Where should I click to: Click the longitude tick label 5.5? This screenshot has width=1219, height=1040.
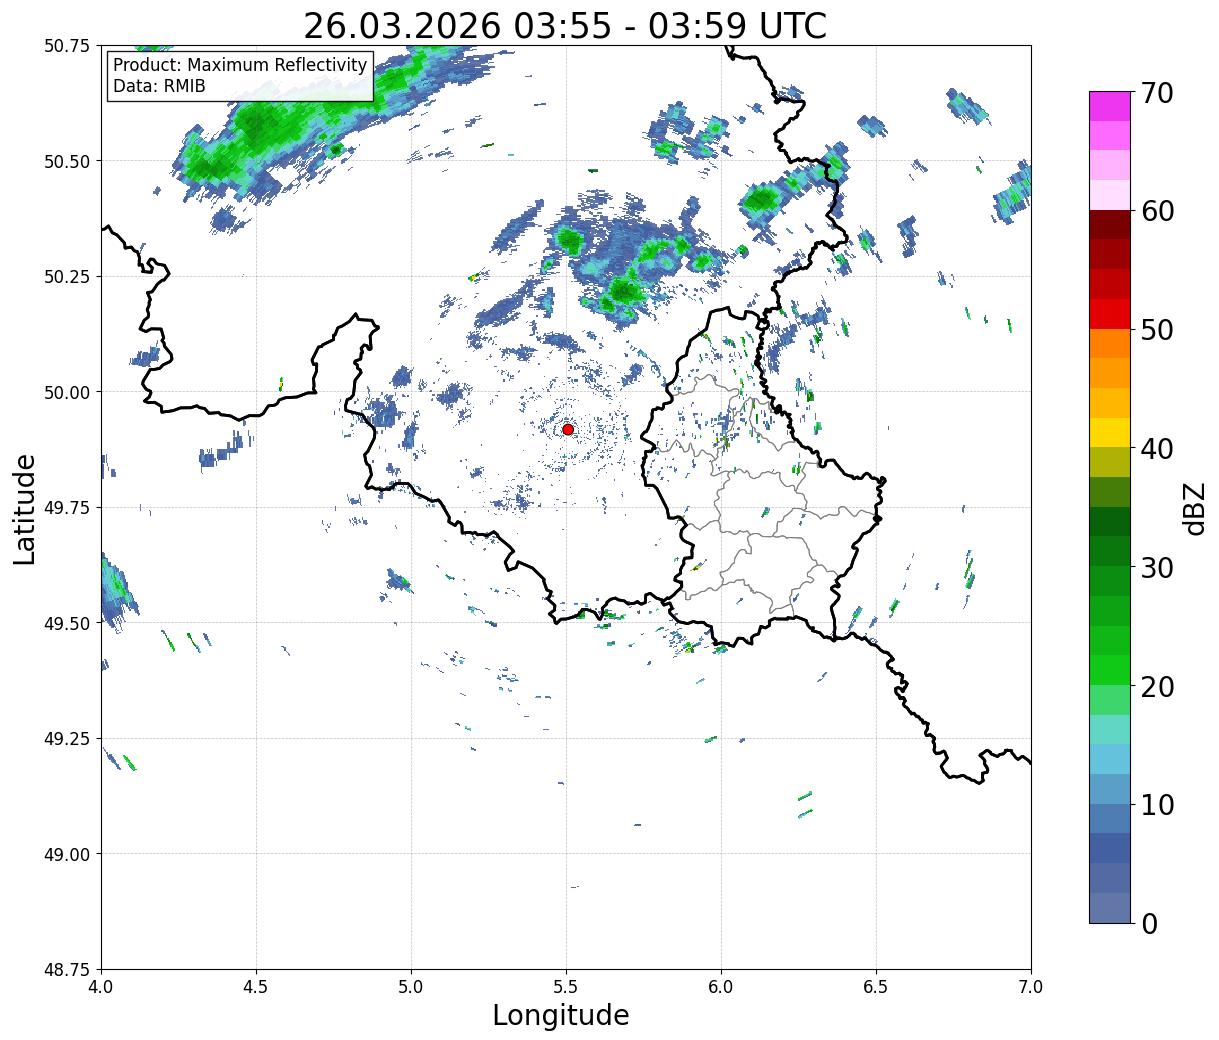pyautogui.click(x=566, y=986)
